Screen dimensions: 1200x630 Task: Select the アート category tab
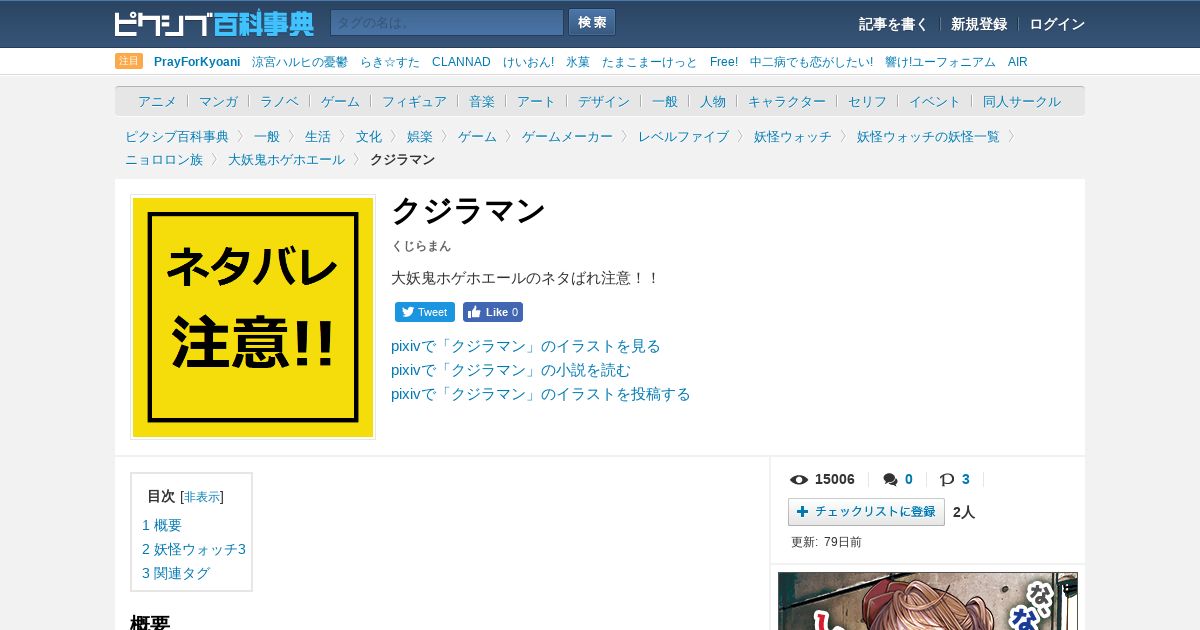tap(536, 101)
